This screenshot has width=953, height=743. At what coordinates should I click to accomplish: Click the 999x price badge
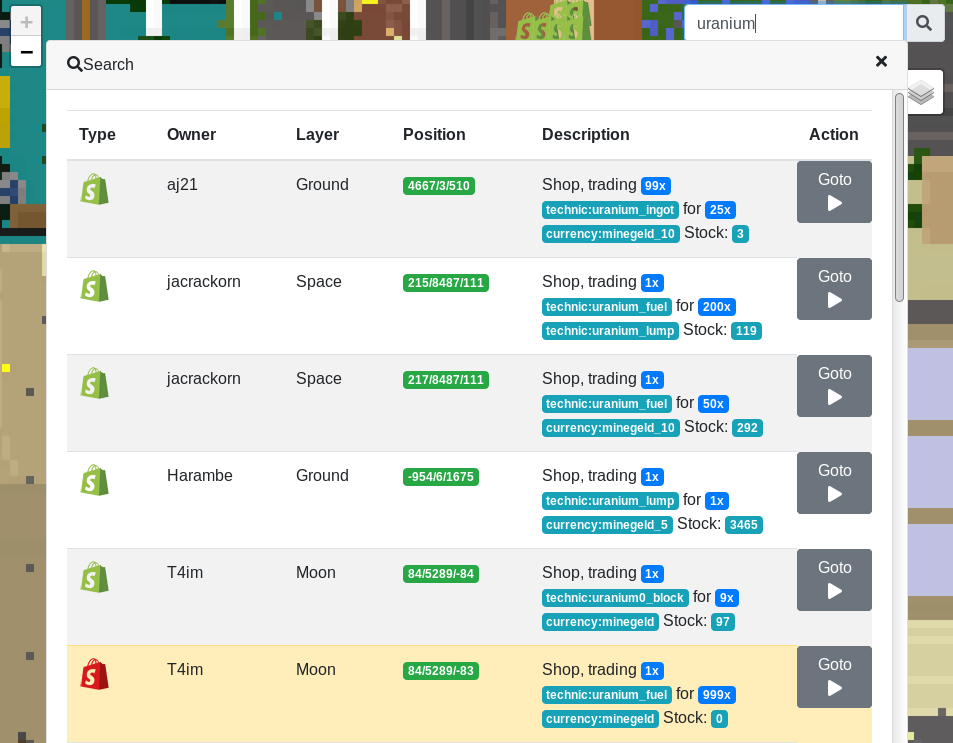717,694
